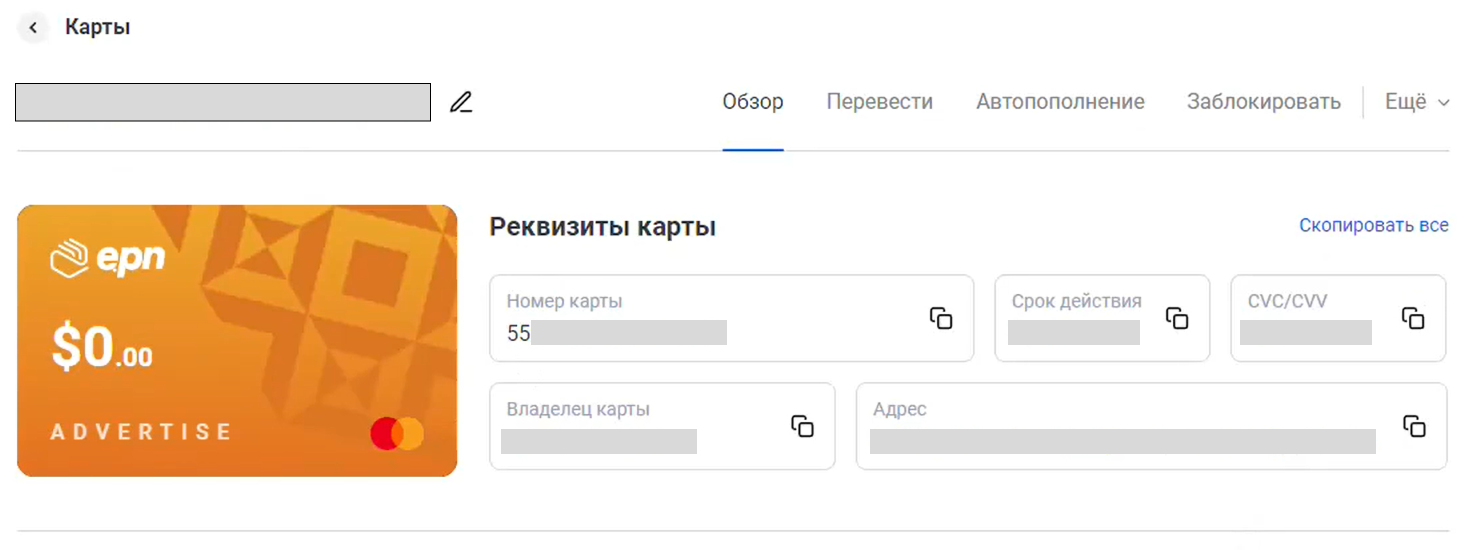Click the Скопировать все link

click(x=1374, y=226)
